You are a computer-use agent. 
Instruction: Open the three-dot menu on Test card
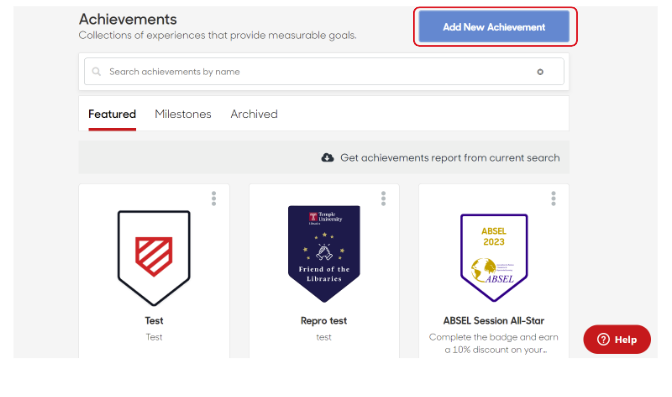[x=214, y=198]
